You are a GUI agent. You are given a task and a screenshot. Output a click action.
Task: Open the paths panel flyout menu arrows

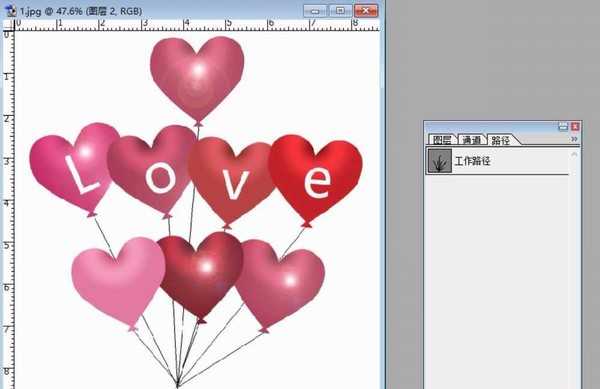coord(574,139)
